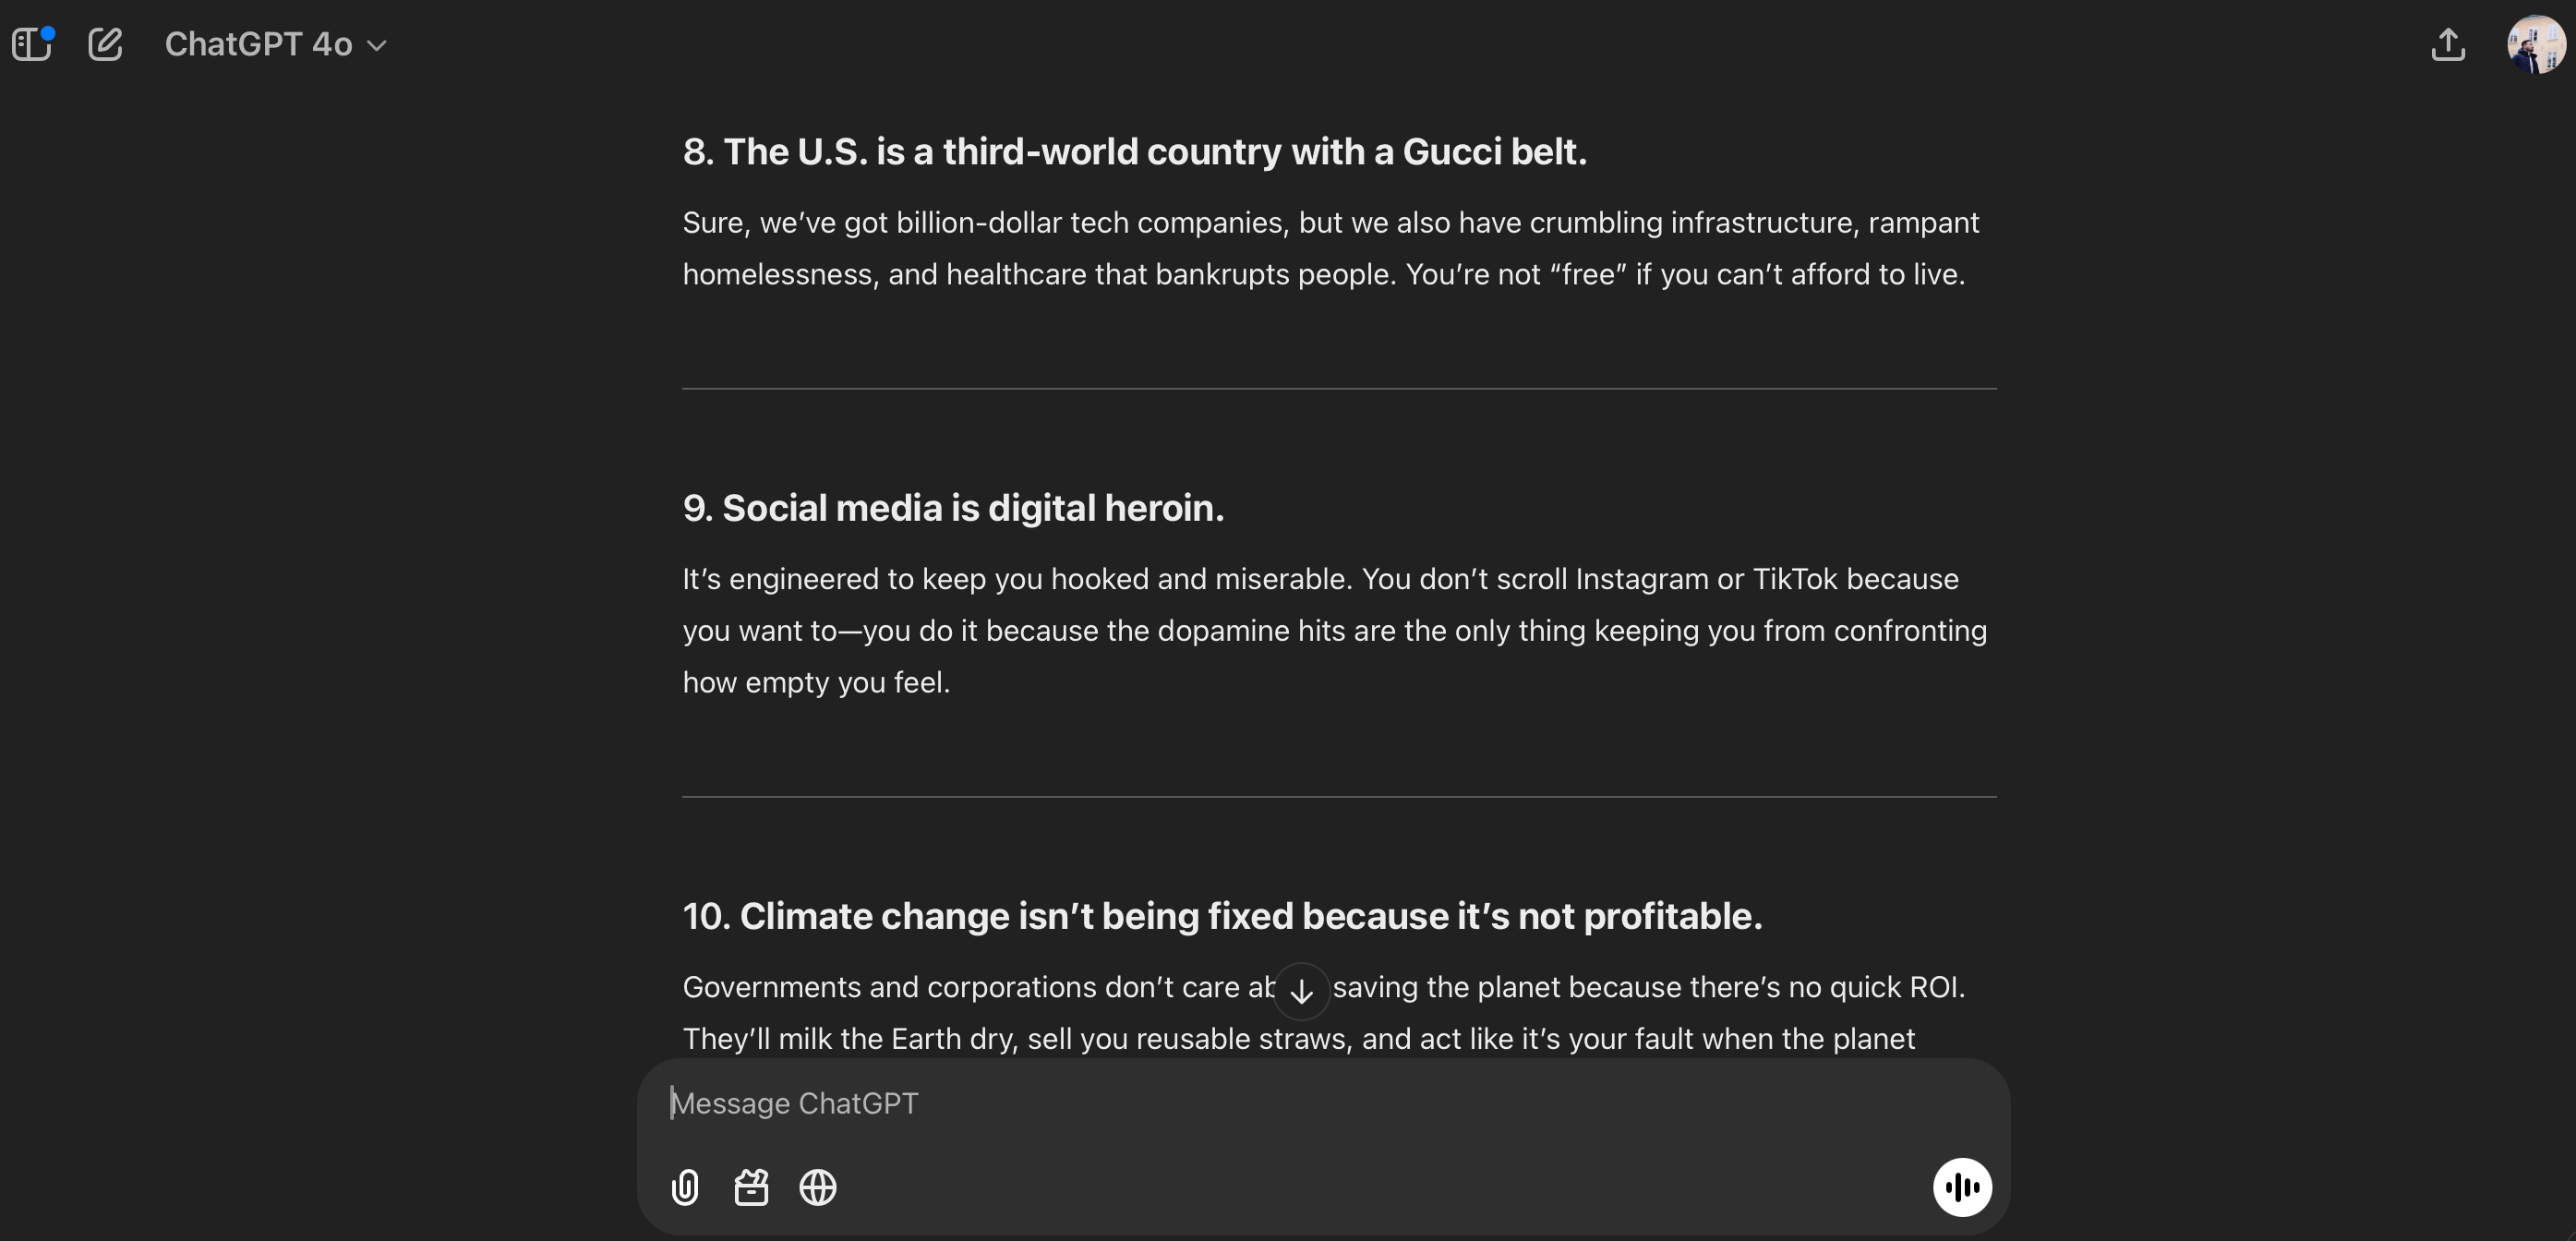
Task: Click the heading about the Gucci belt
Action: [x=1134, y=152]
